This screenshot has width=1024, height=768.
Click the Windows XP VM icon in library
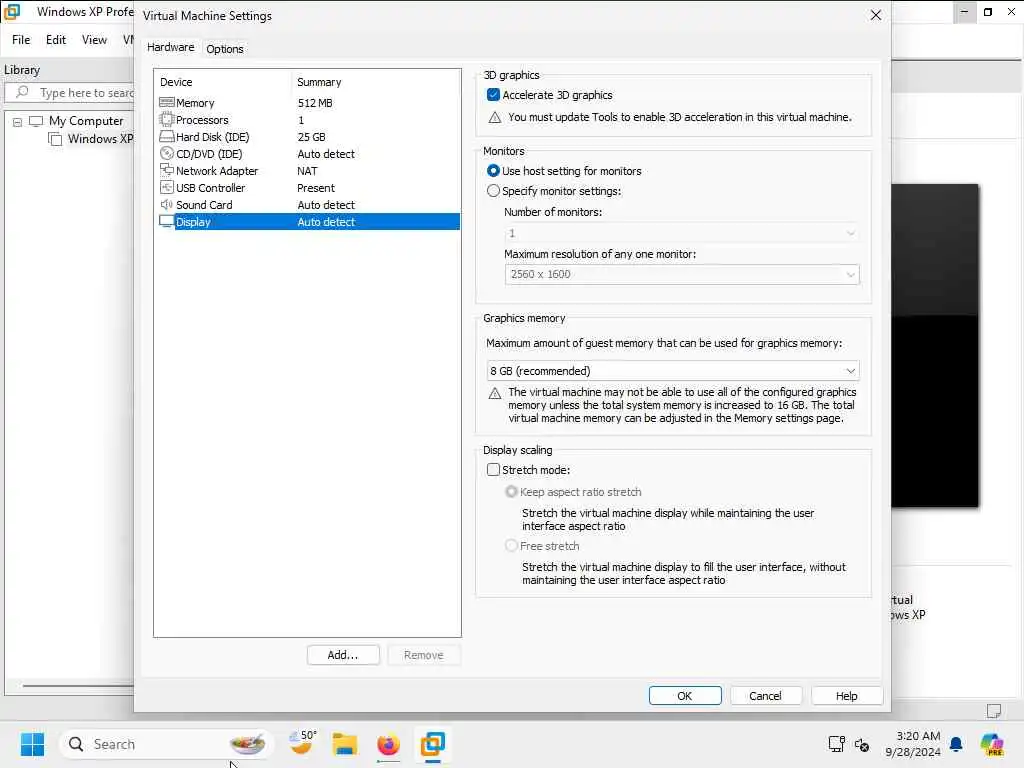click(56, 139)
